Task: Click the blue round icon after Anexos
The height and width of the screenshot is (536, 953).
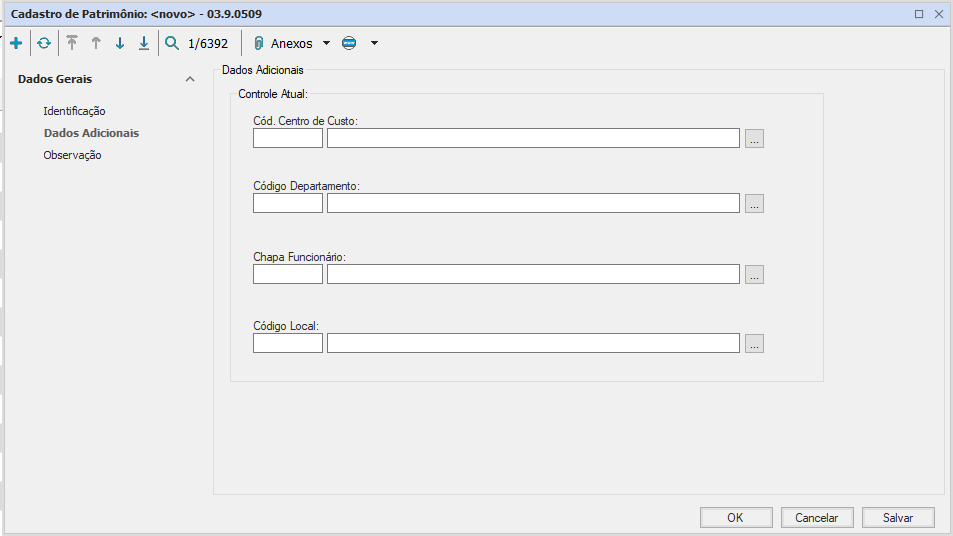Action: pyautogui.click(x=348, y=44)
